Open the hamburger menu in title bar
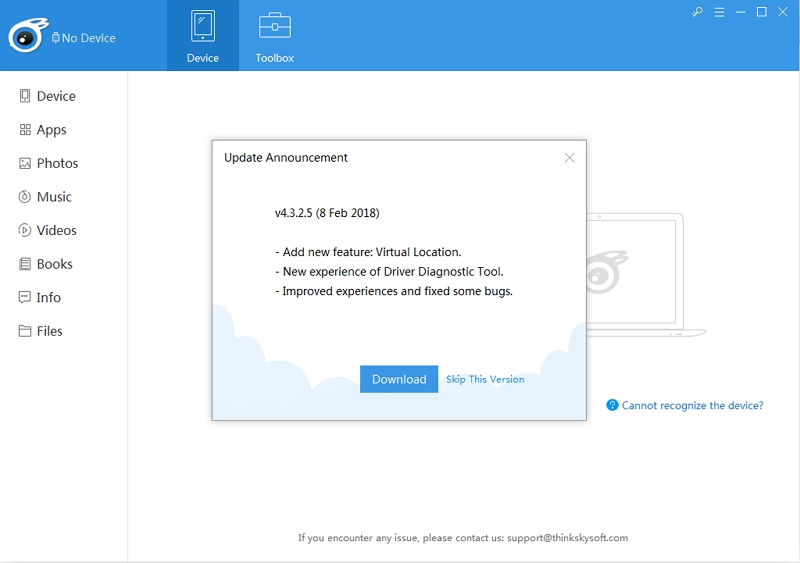 click(x=719, y=12)
